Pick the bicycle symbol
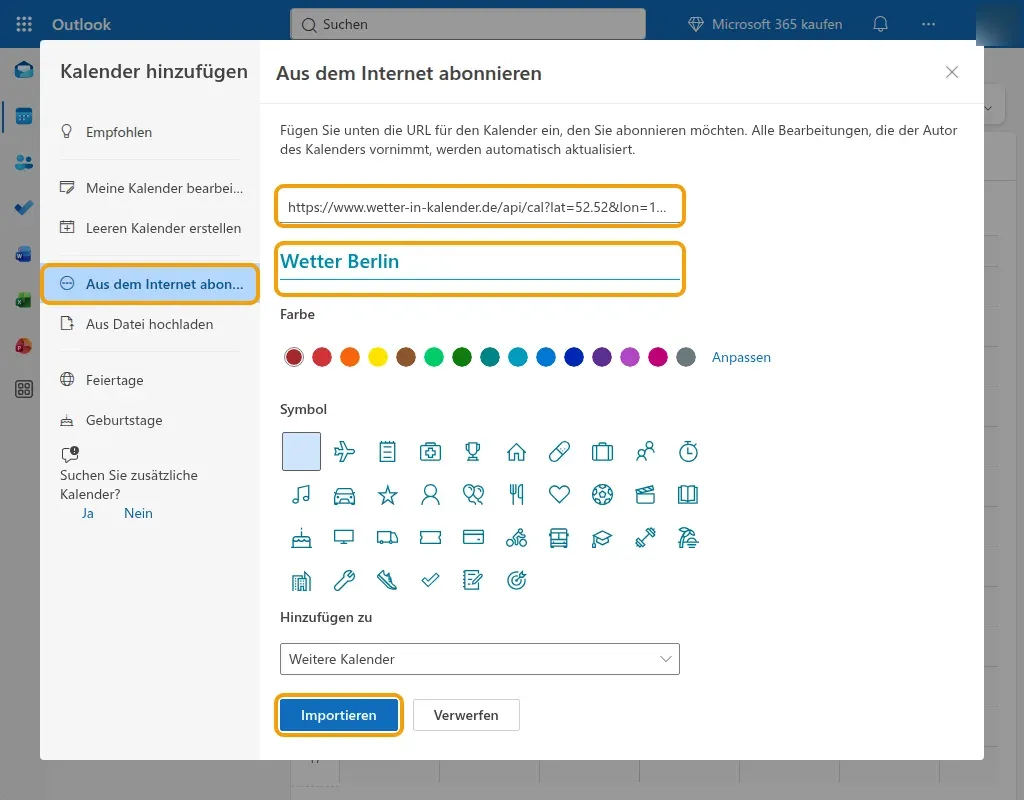1024x800 pixels. (516, 537)
